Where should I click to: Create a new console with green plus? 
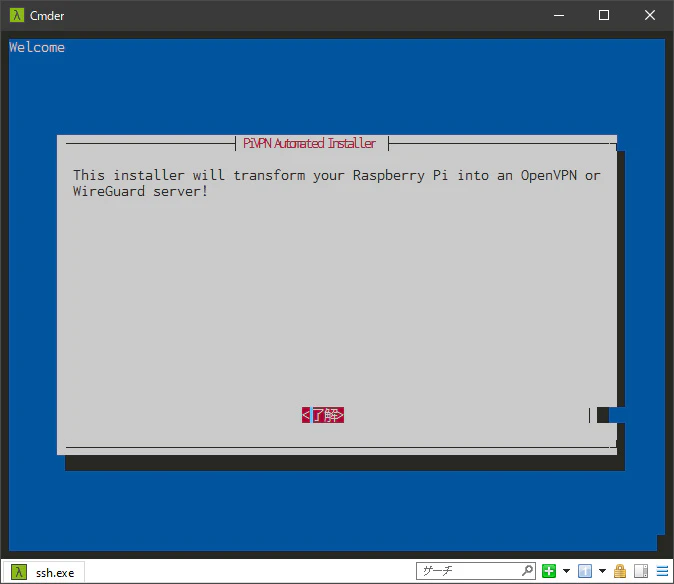[549, 571]
